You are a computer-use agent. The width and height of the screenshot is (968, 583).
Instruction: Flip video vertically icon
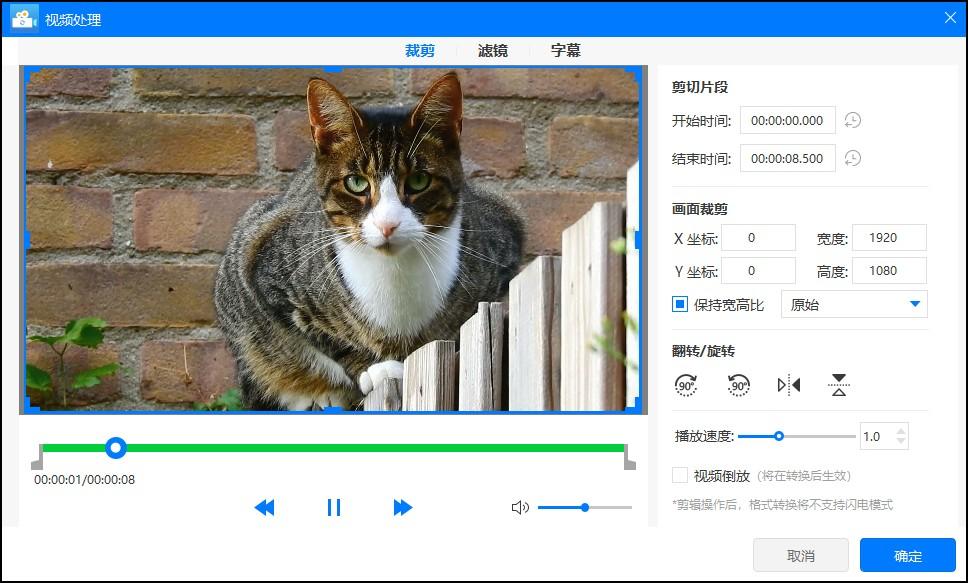pos(838,385)
